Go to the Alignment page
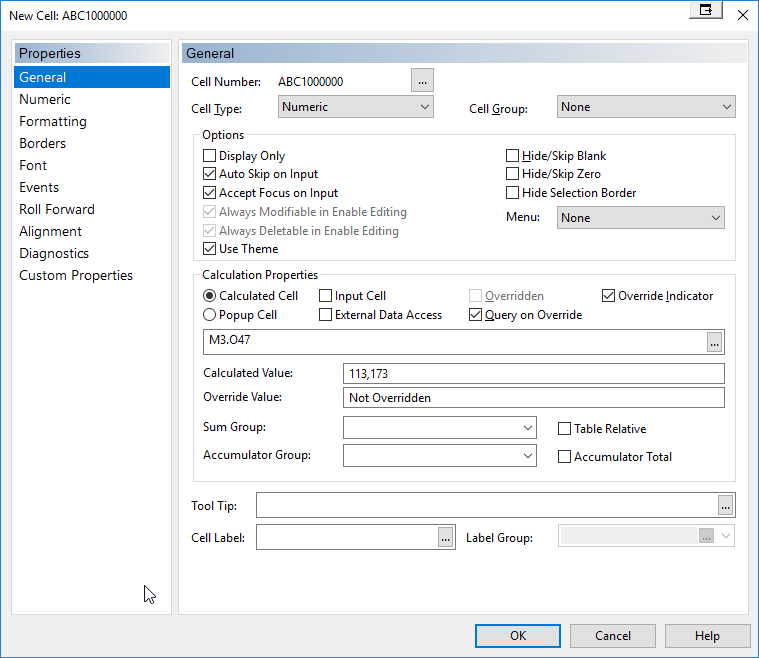This screenshot has height=658, width=759. coord(92,231)
